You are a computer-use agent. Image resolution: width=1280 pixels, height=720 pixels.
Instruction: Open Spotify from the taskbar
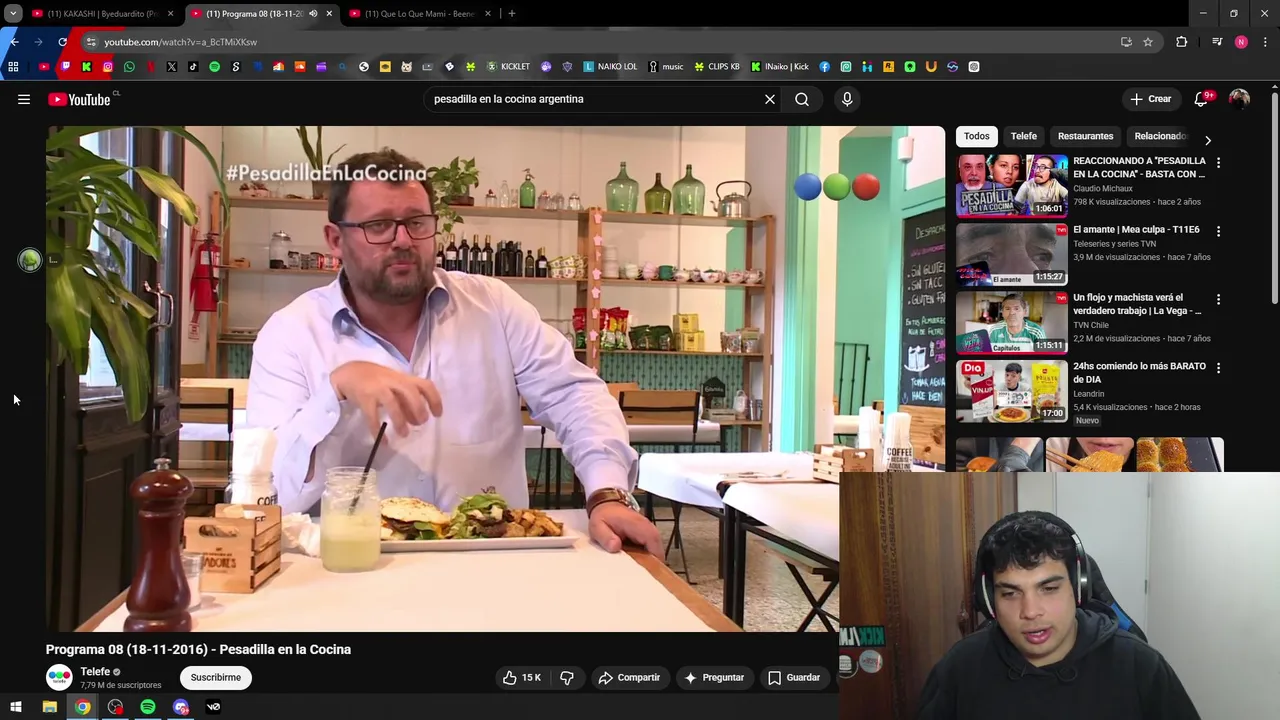(148, 707)
